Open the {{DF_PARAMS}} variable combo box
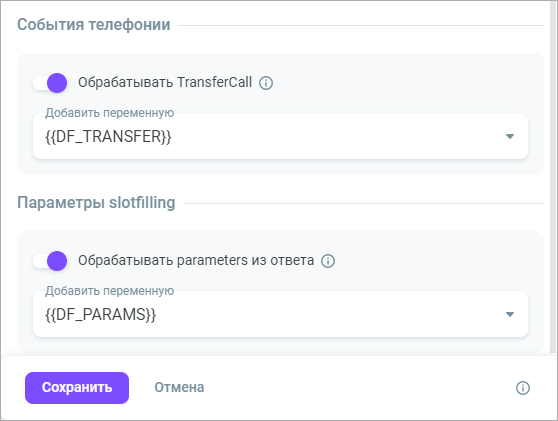This screenshot has height=421, width=558. point(280,314)
